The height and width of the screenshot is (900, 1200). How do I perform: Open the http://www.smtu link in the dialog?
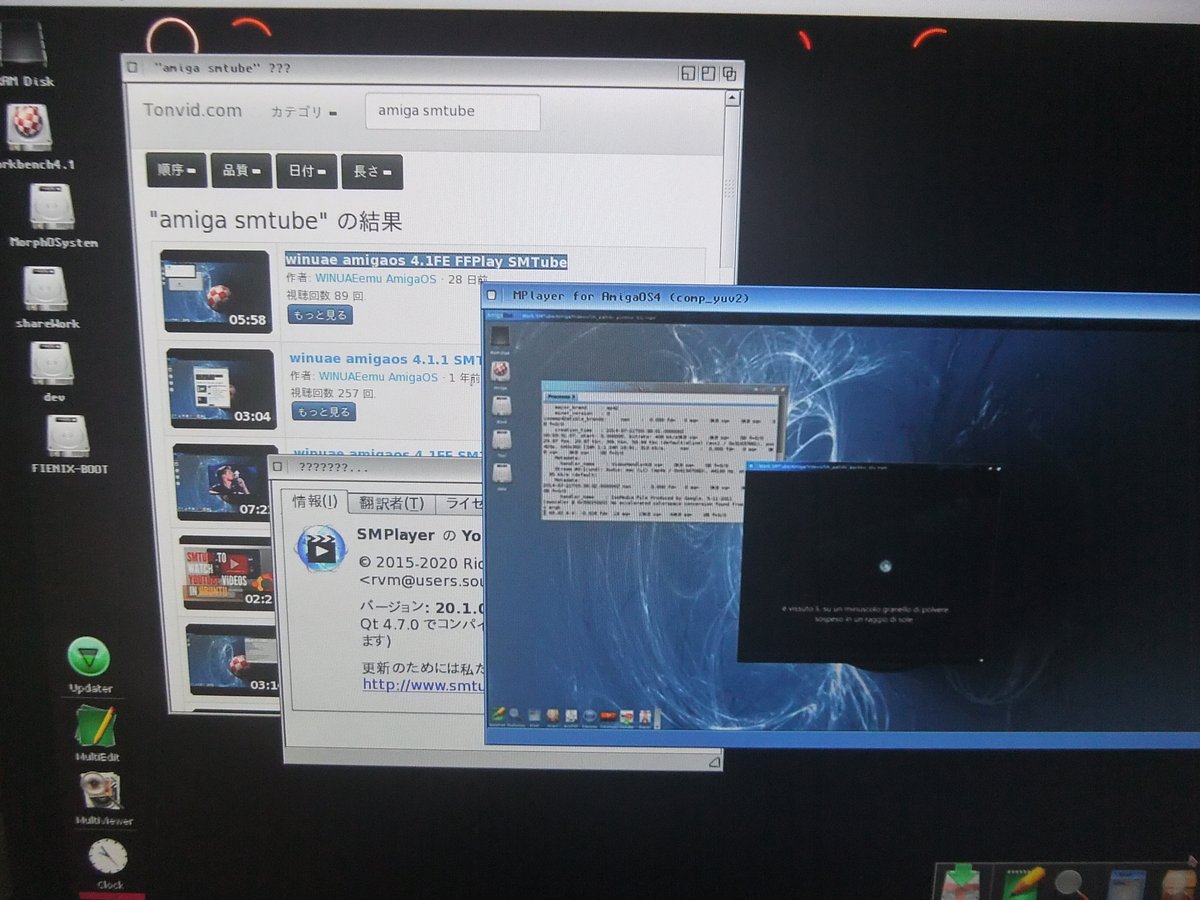(x=423, y=685)
